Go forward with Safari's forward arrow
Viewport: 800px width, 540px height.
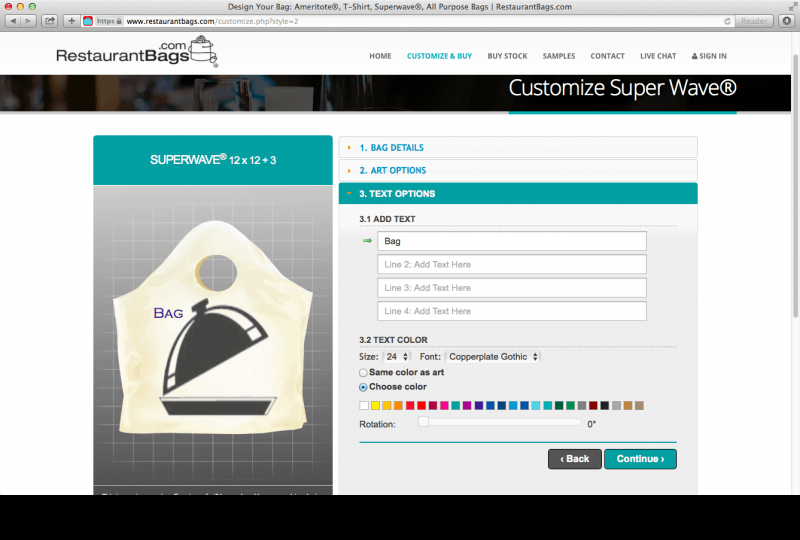point(28,21)
